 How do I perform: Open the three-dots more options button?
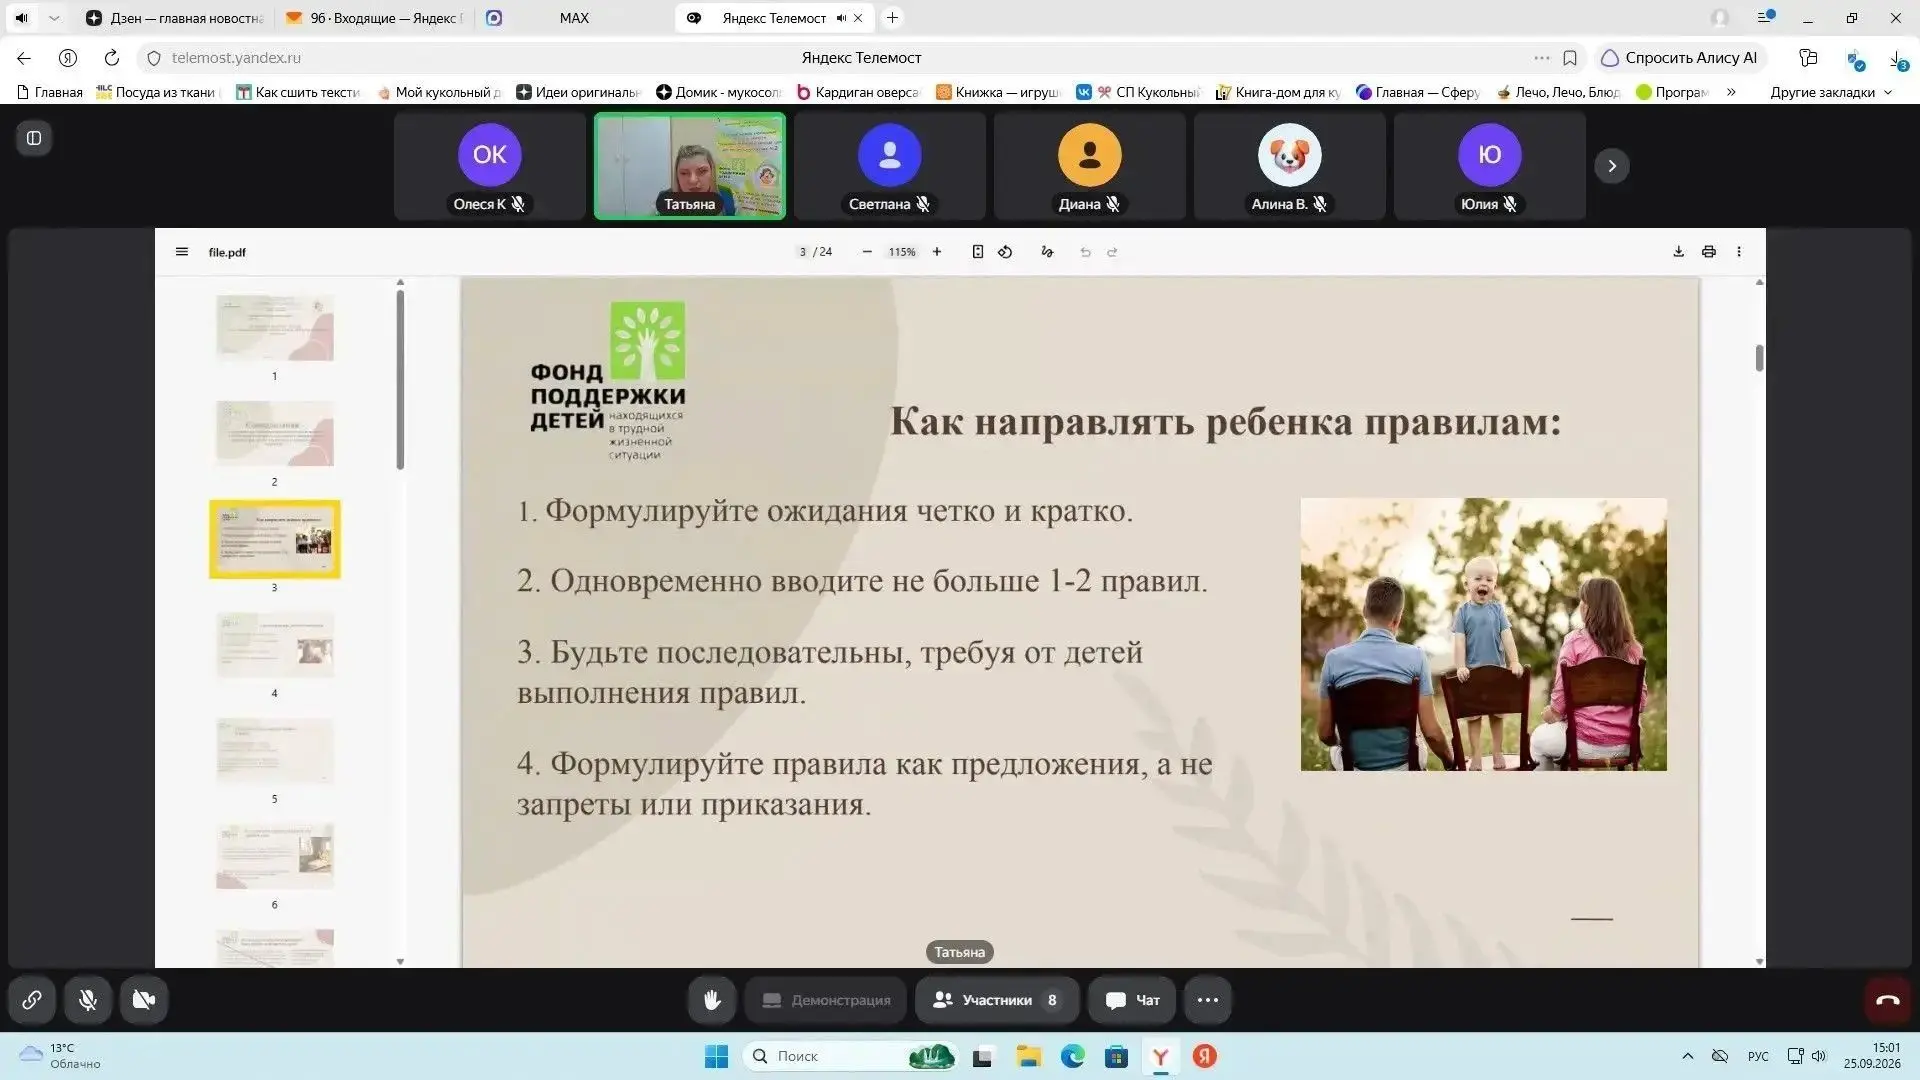click(1208, 1000)
